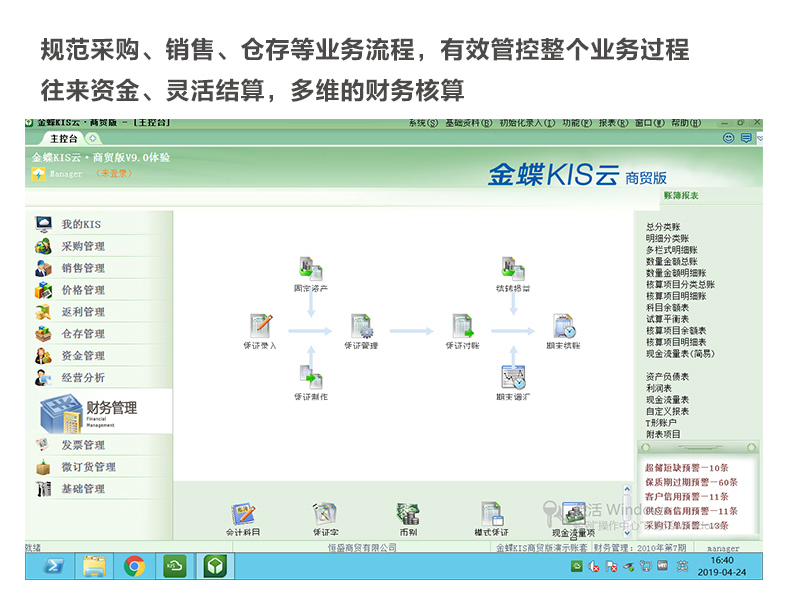Open 科目余额表 report
The image size is (790, 590).
667,307
